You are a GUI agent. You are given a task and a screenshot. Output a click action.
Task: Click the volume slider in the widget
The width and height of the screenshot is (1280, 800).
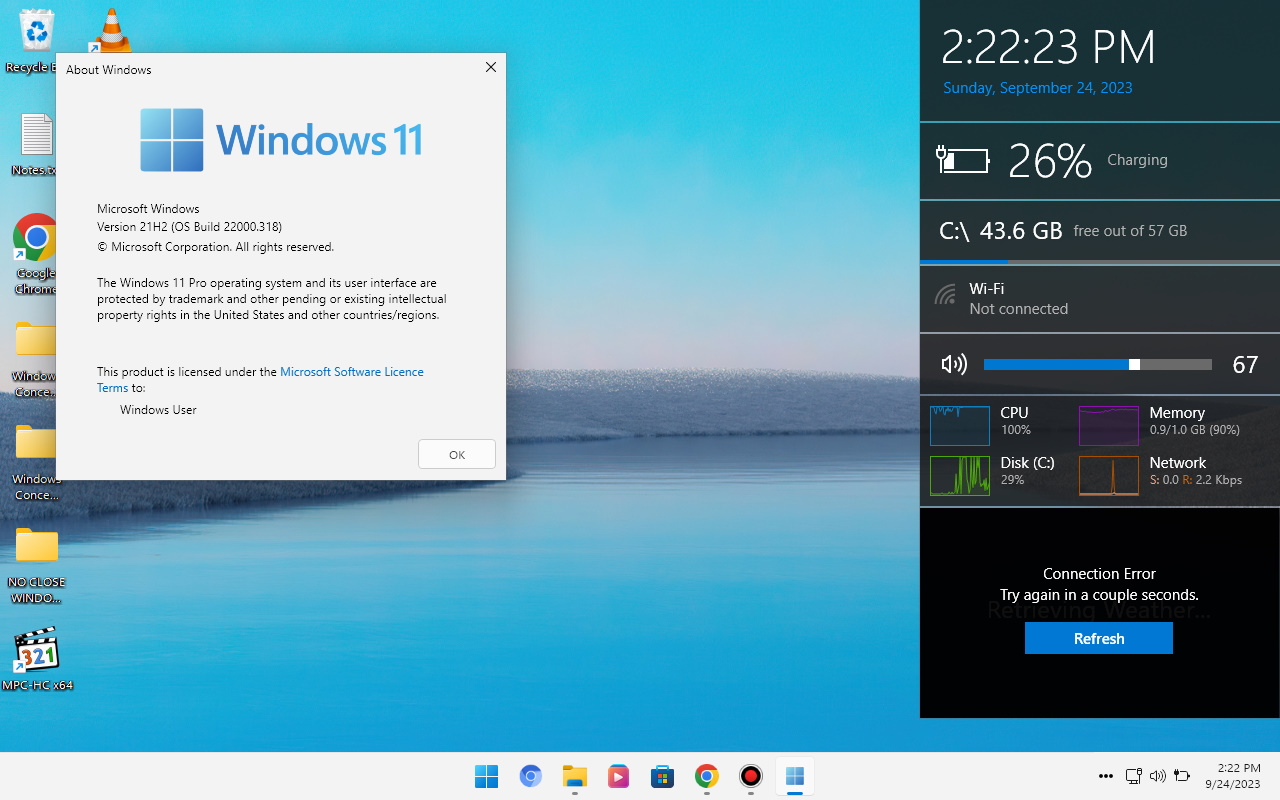1097,365
